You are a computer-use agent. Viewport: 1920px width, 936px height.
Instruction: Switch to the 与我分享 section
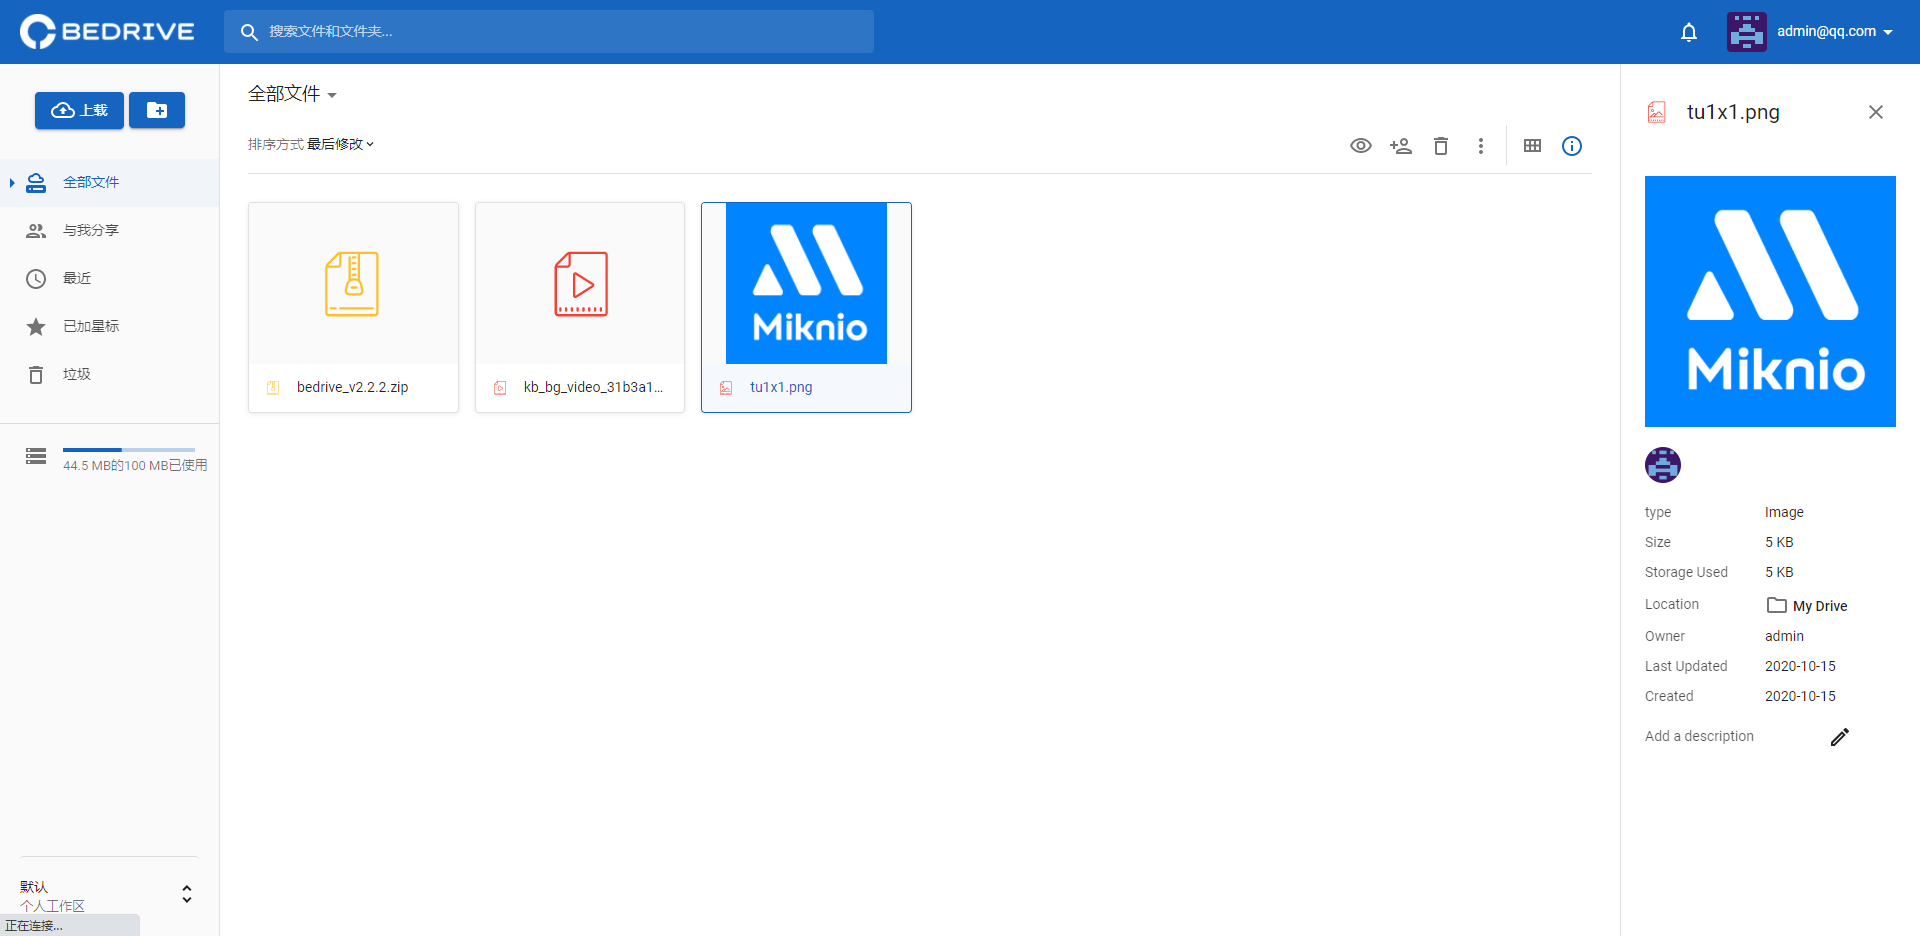(x=90, y=230)
